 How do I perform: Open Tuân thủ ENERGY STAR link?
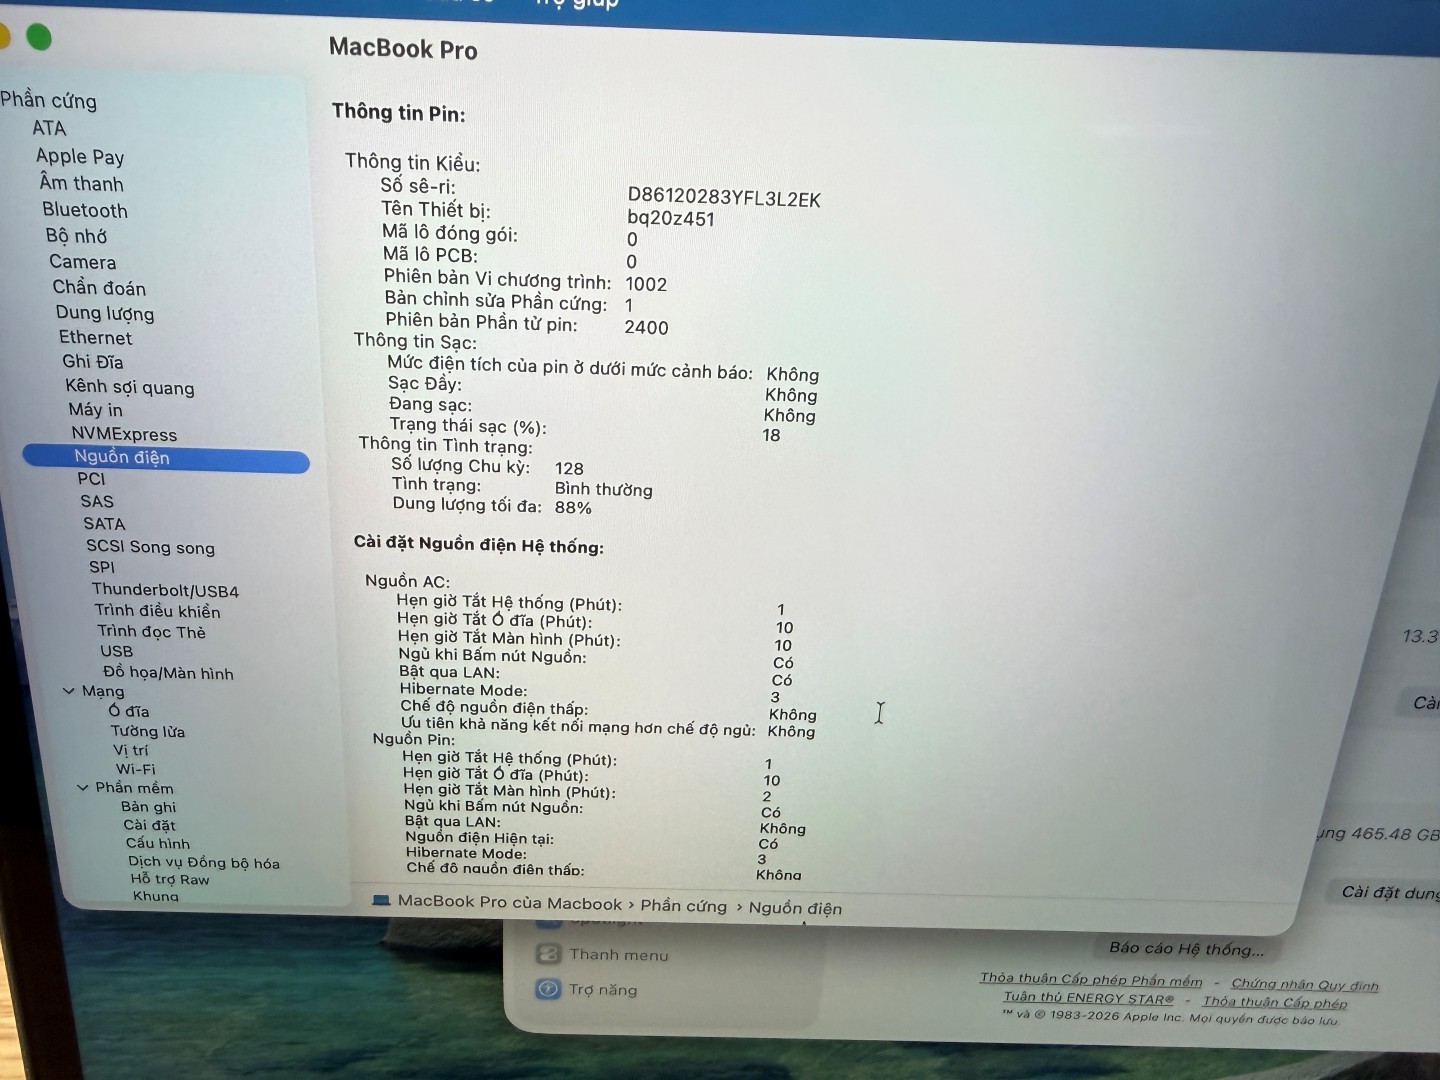(x=1089, y=997)
